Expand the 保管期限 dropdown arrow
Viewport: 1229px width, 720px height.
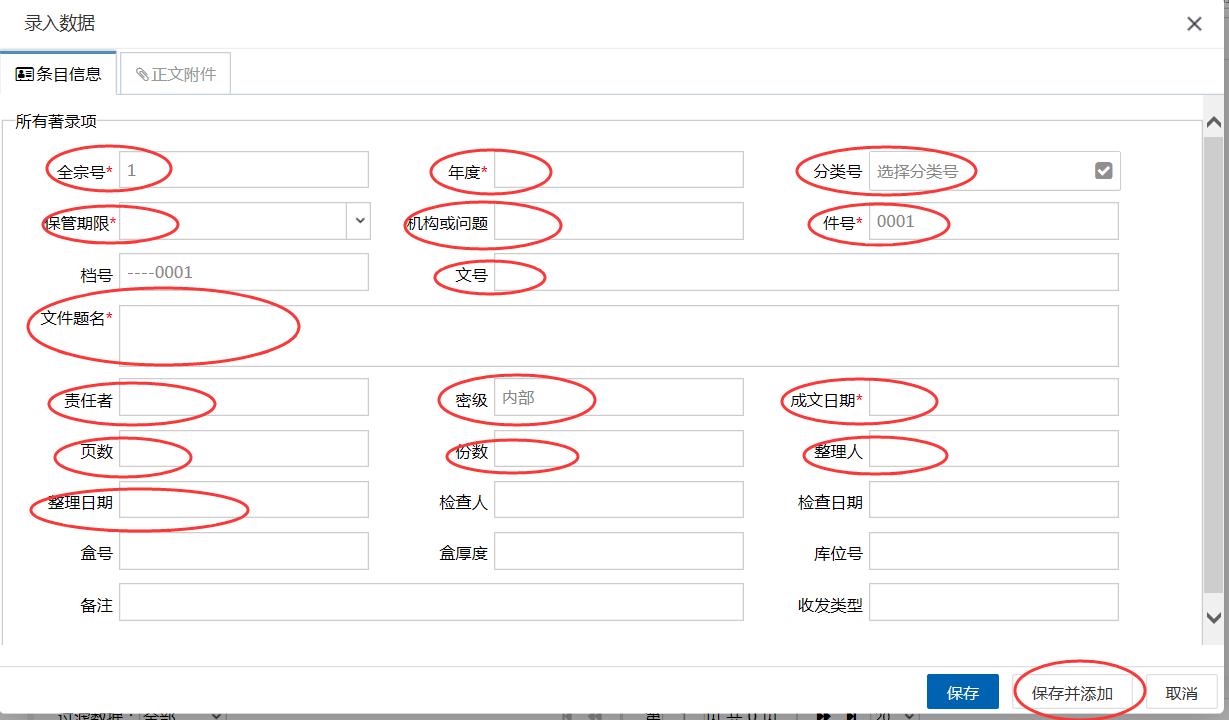(x=359, y=221)
